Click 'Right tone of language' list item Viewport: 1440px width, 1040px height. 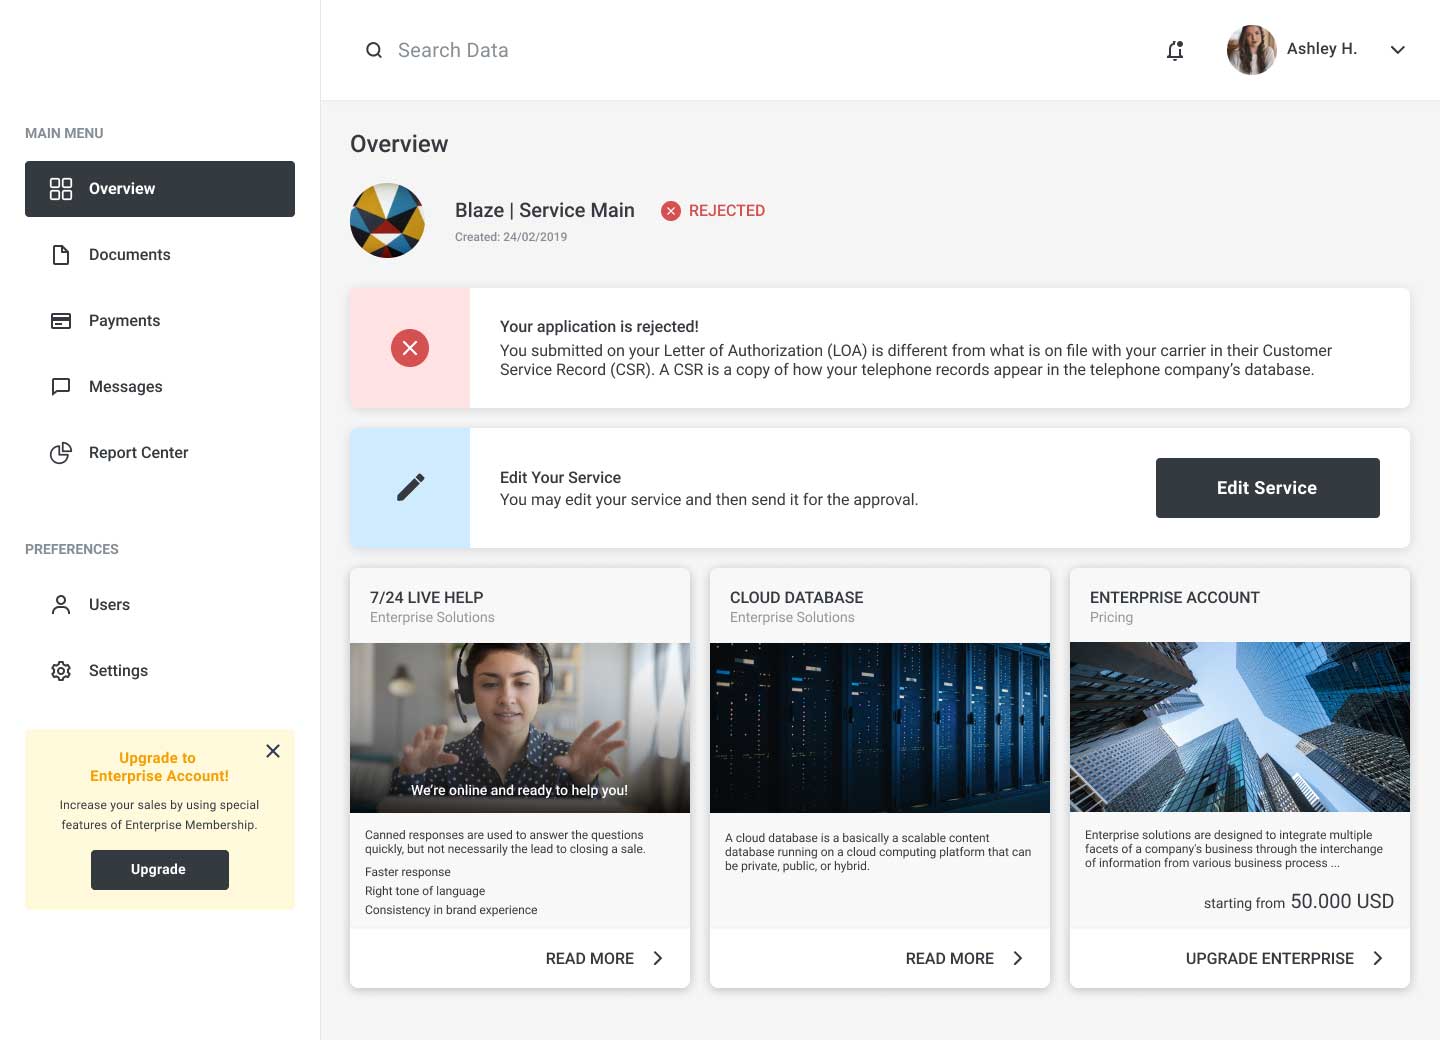click(x=425, y=891)
